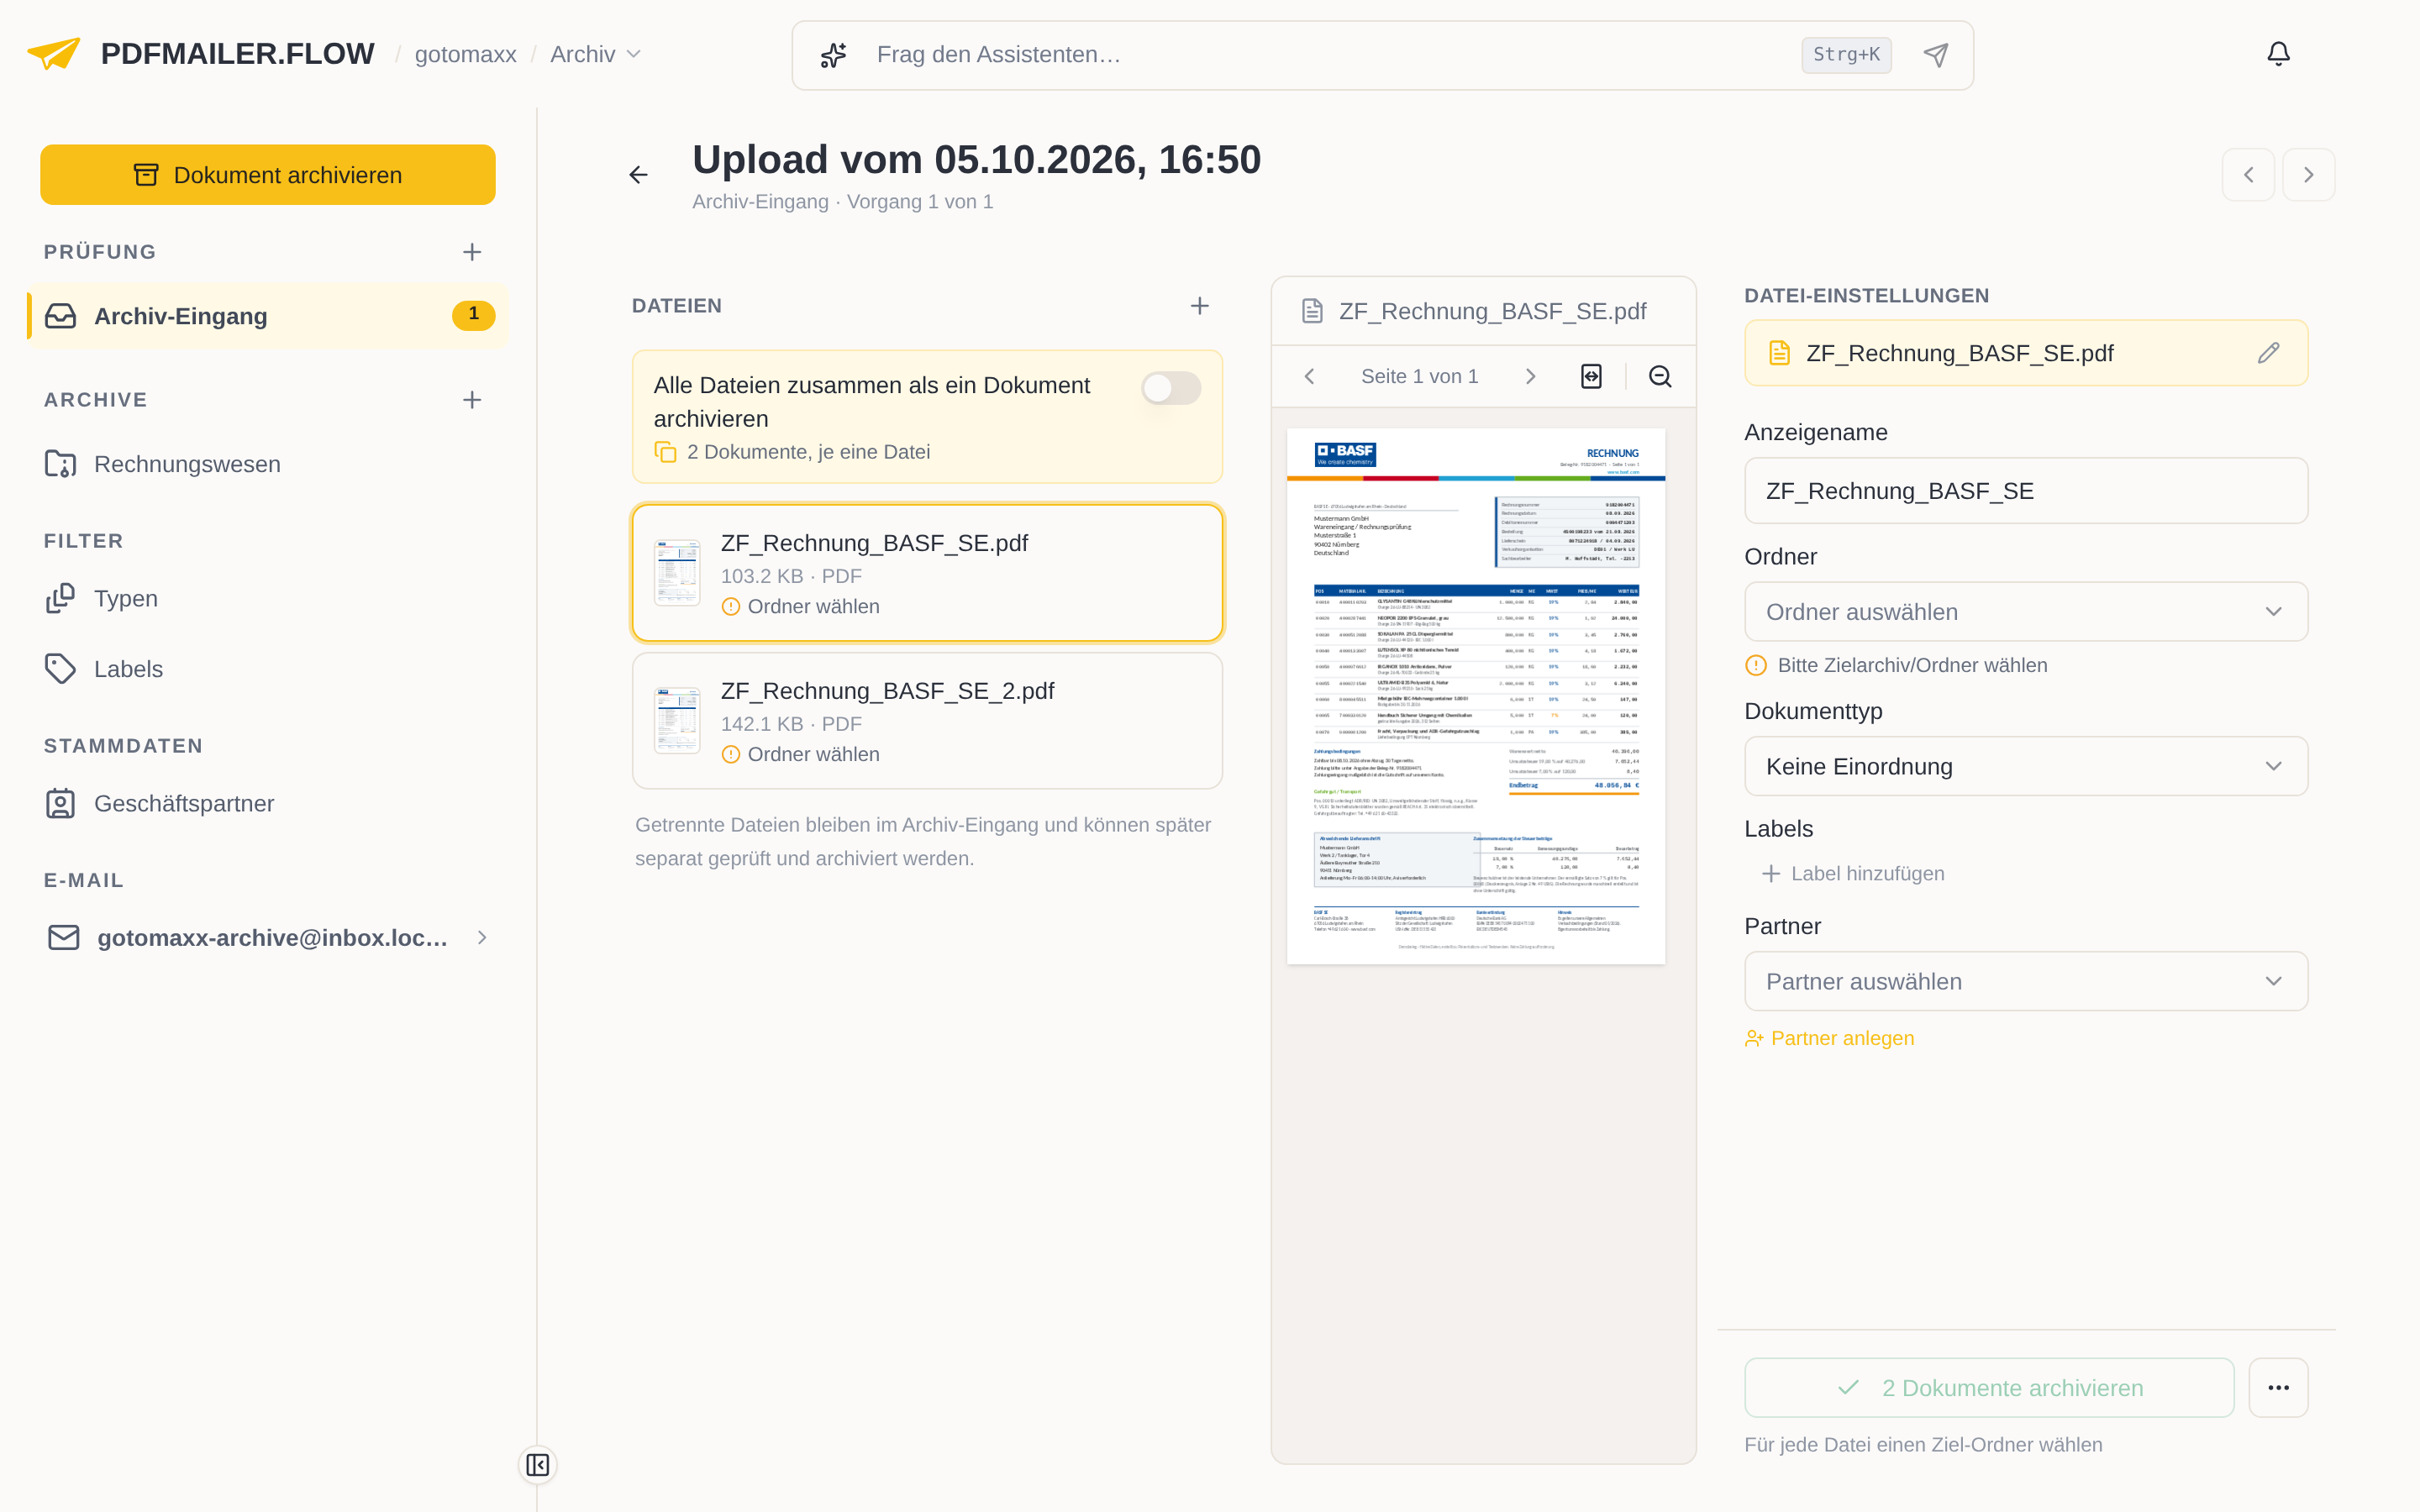
Task: Click the Anzeigename input field
Action: 2026,491
